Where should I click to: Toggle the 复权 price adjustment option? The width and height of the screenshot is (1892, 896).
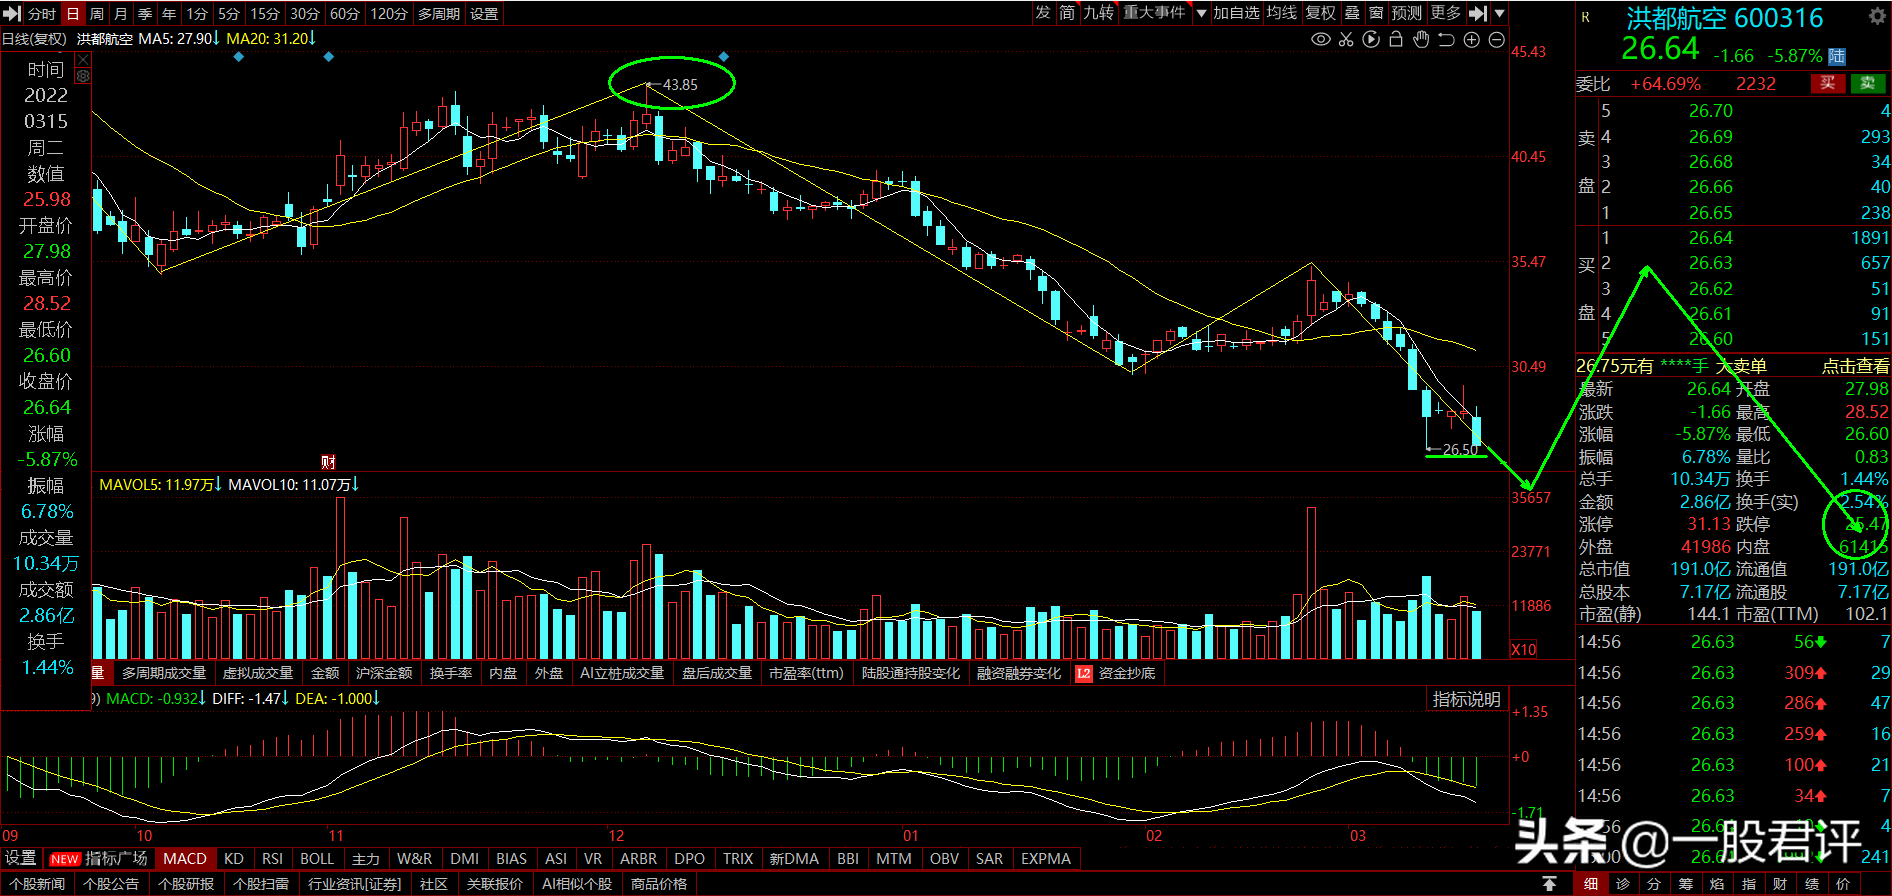point(1320,13)
